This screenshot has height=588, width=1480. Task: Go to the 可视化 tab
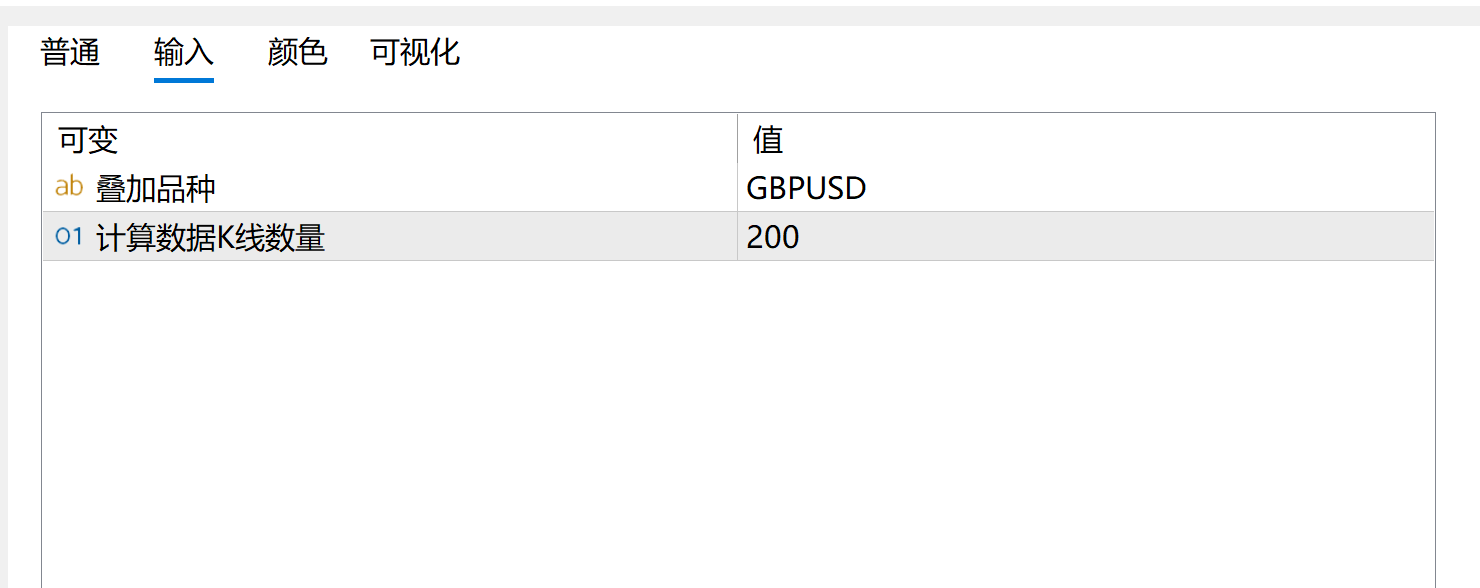(x=415, y=52)
